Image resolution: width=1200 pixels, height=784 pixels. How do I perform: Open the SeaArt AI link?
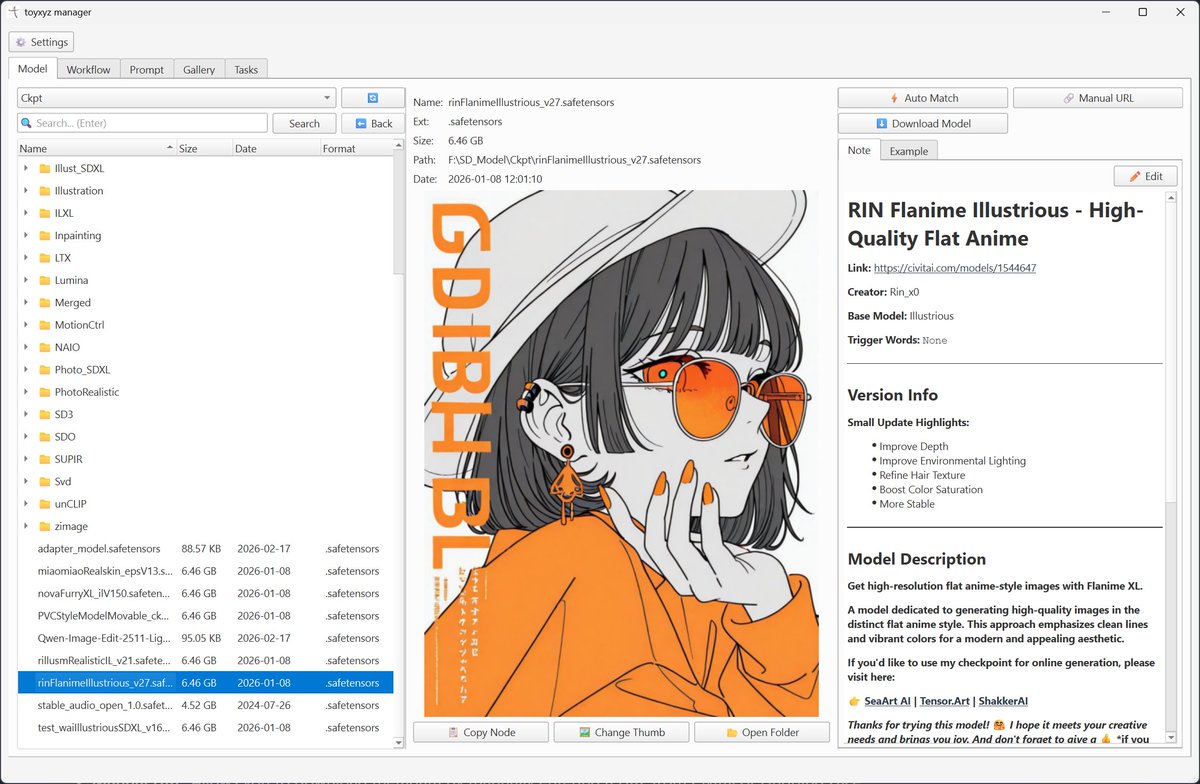[887, 701]
